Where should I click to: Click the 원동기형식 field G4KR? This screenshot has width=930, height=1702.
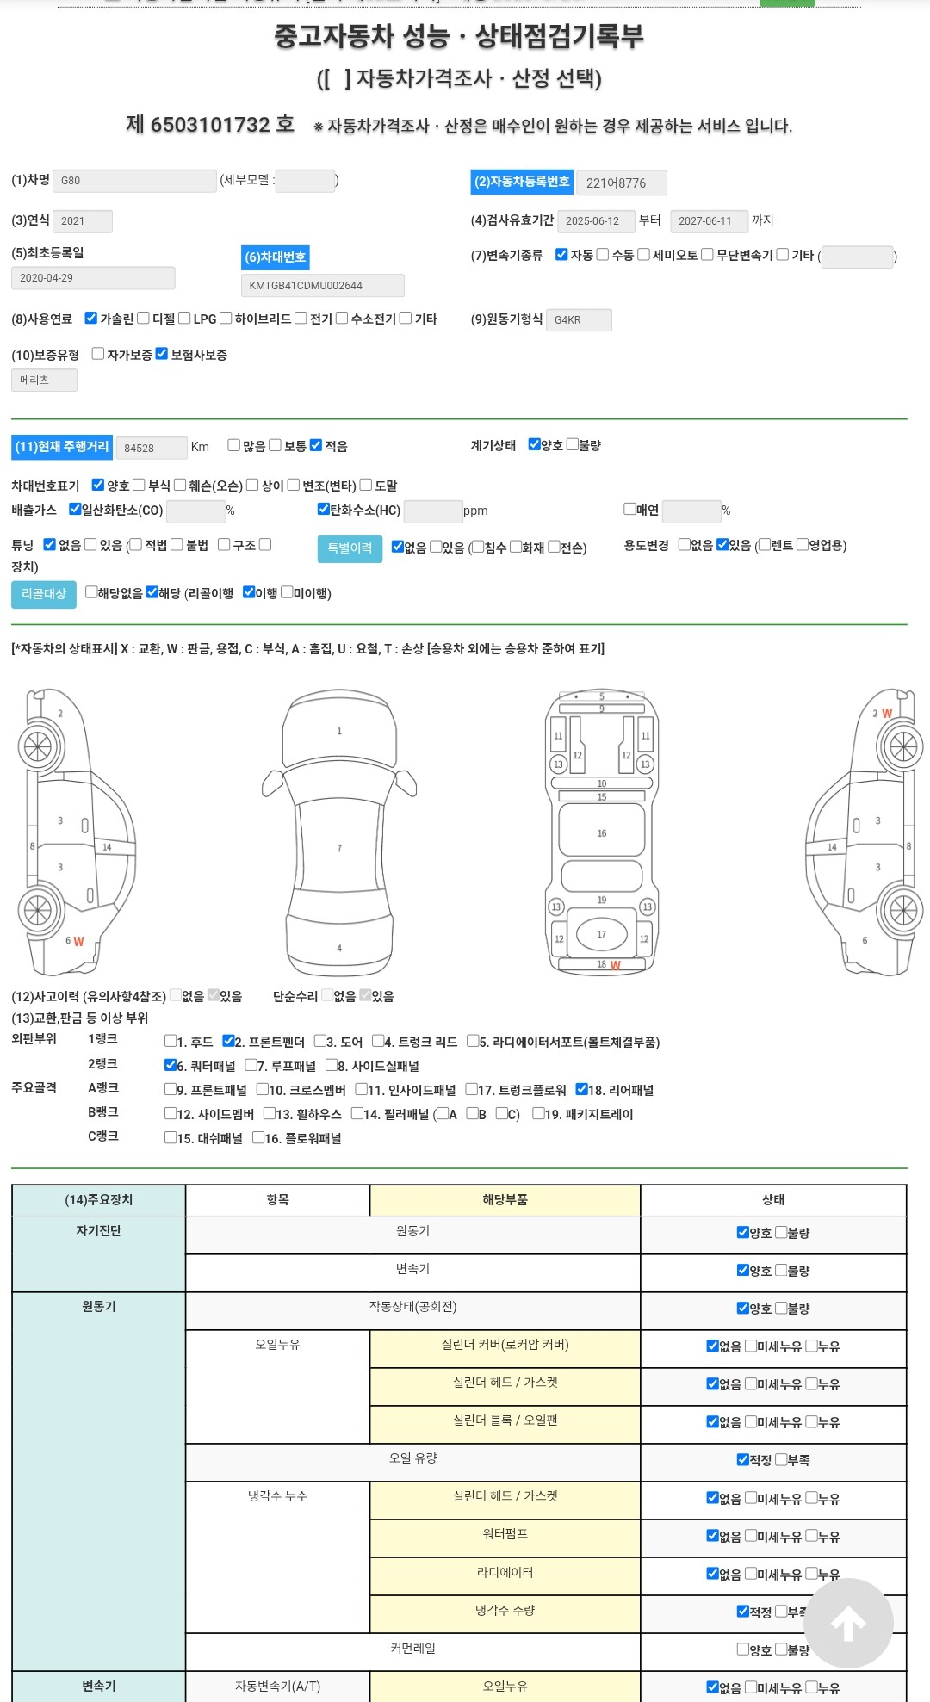coord(578,320)
